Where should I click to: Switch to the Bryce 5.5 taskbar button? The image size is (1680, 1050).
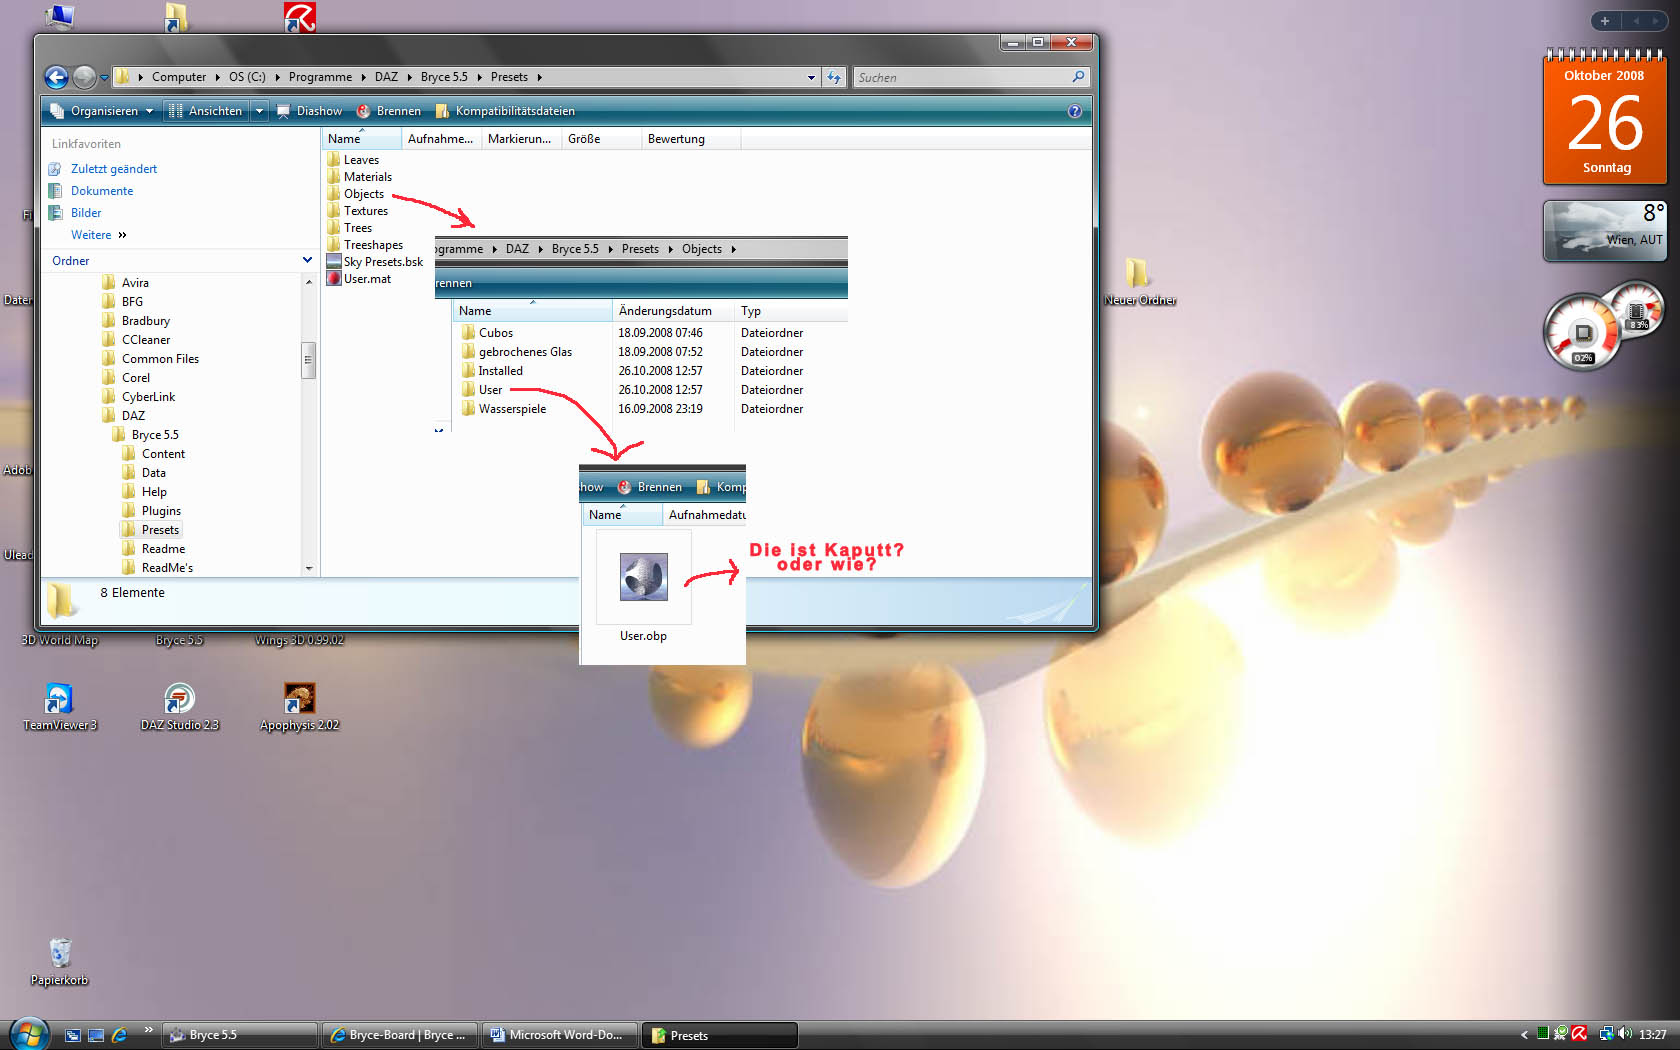(x=240, y=1035)
